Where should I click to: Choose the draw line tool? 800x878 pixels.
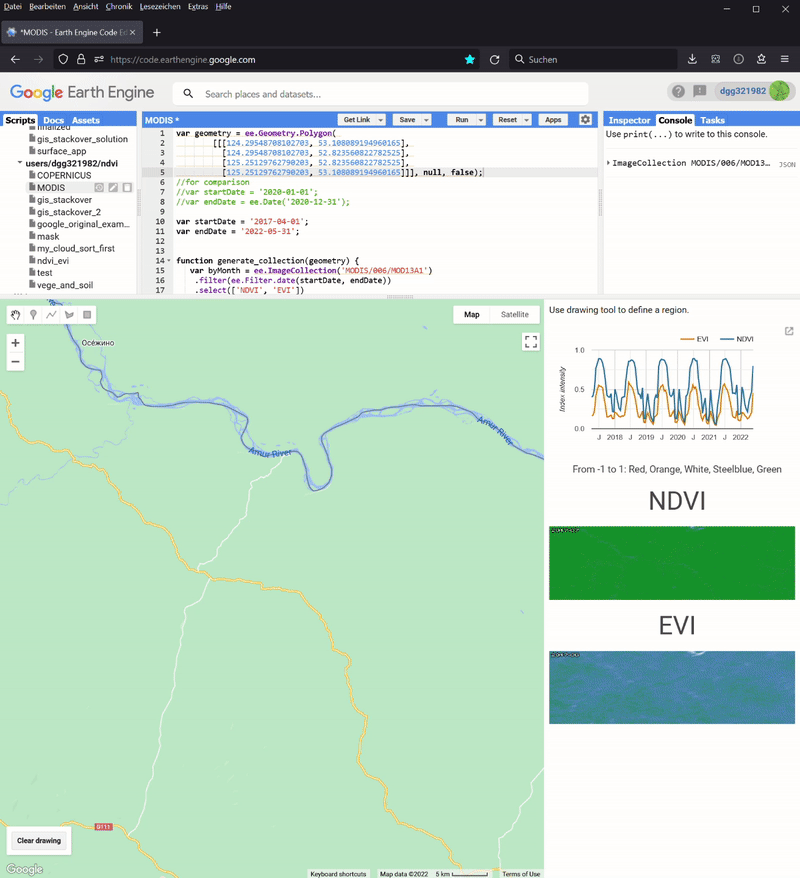(x=51, y=315)
